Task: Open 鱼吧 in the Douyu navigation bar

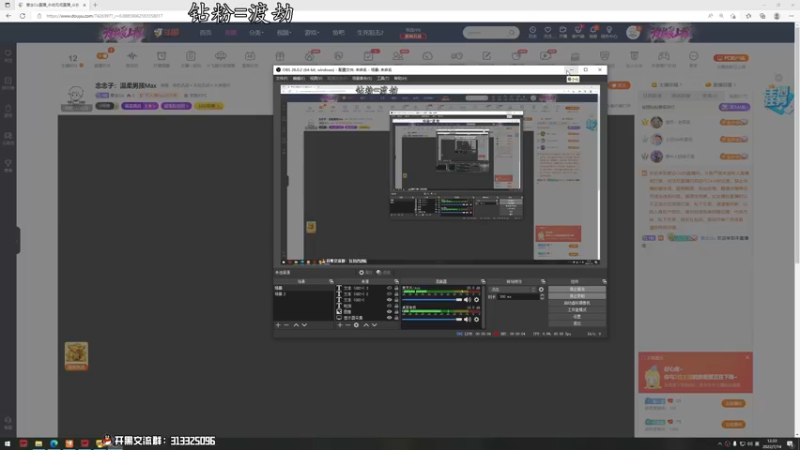Action: click(338, 33)
